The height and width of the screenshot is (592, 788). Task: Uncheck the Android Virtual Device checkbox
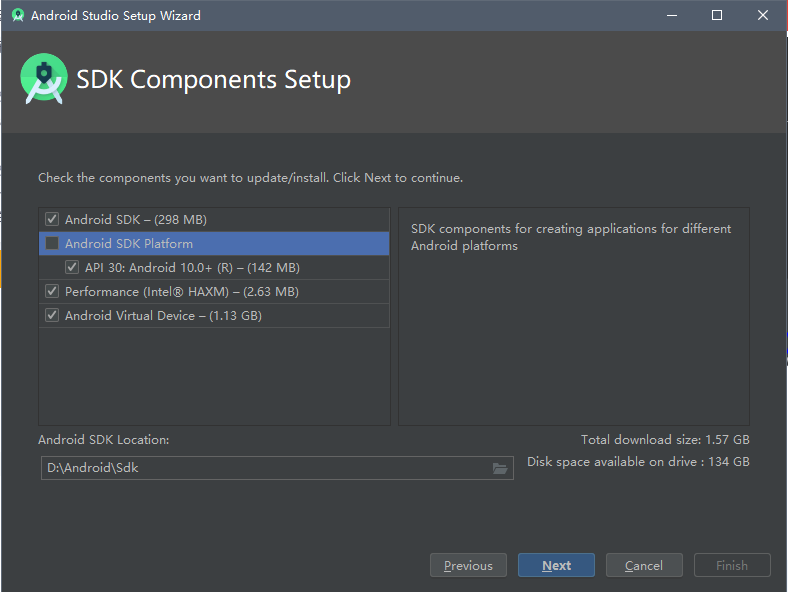(x=52, y=316)
